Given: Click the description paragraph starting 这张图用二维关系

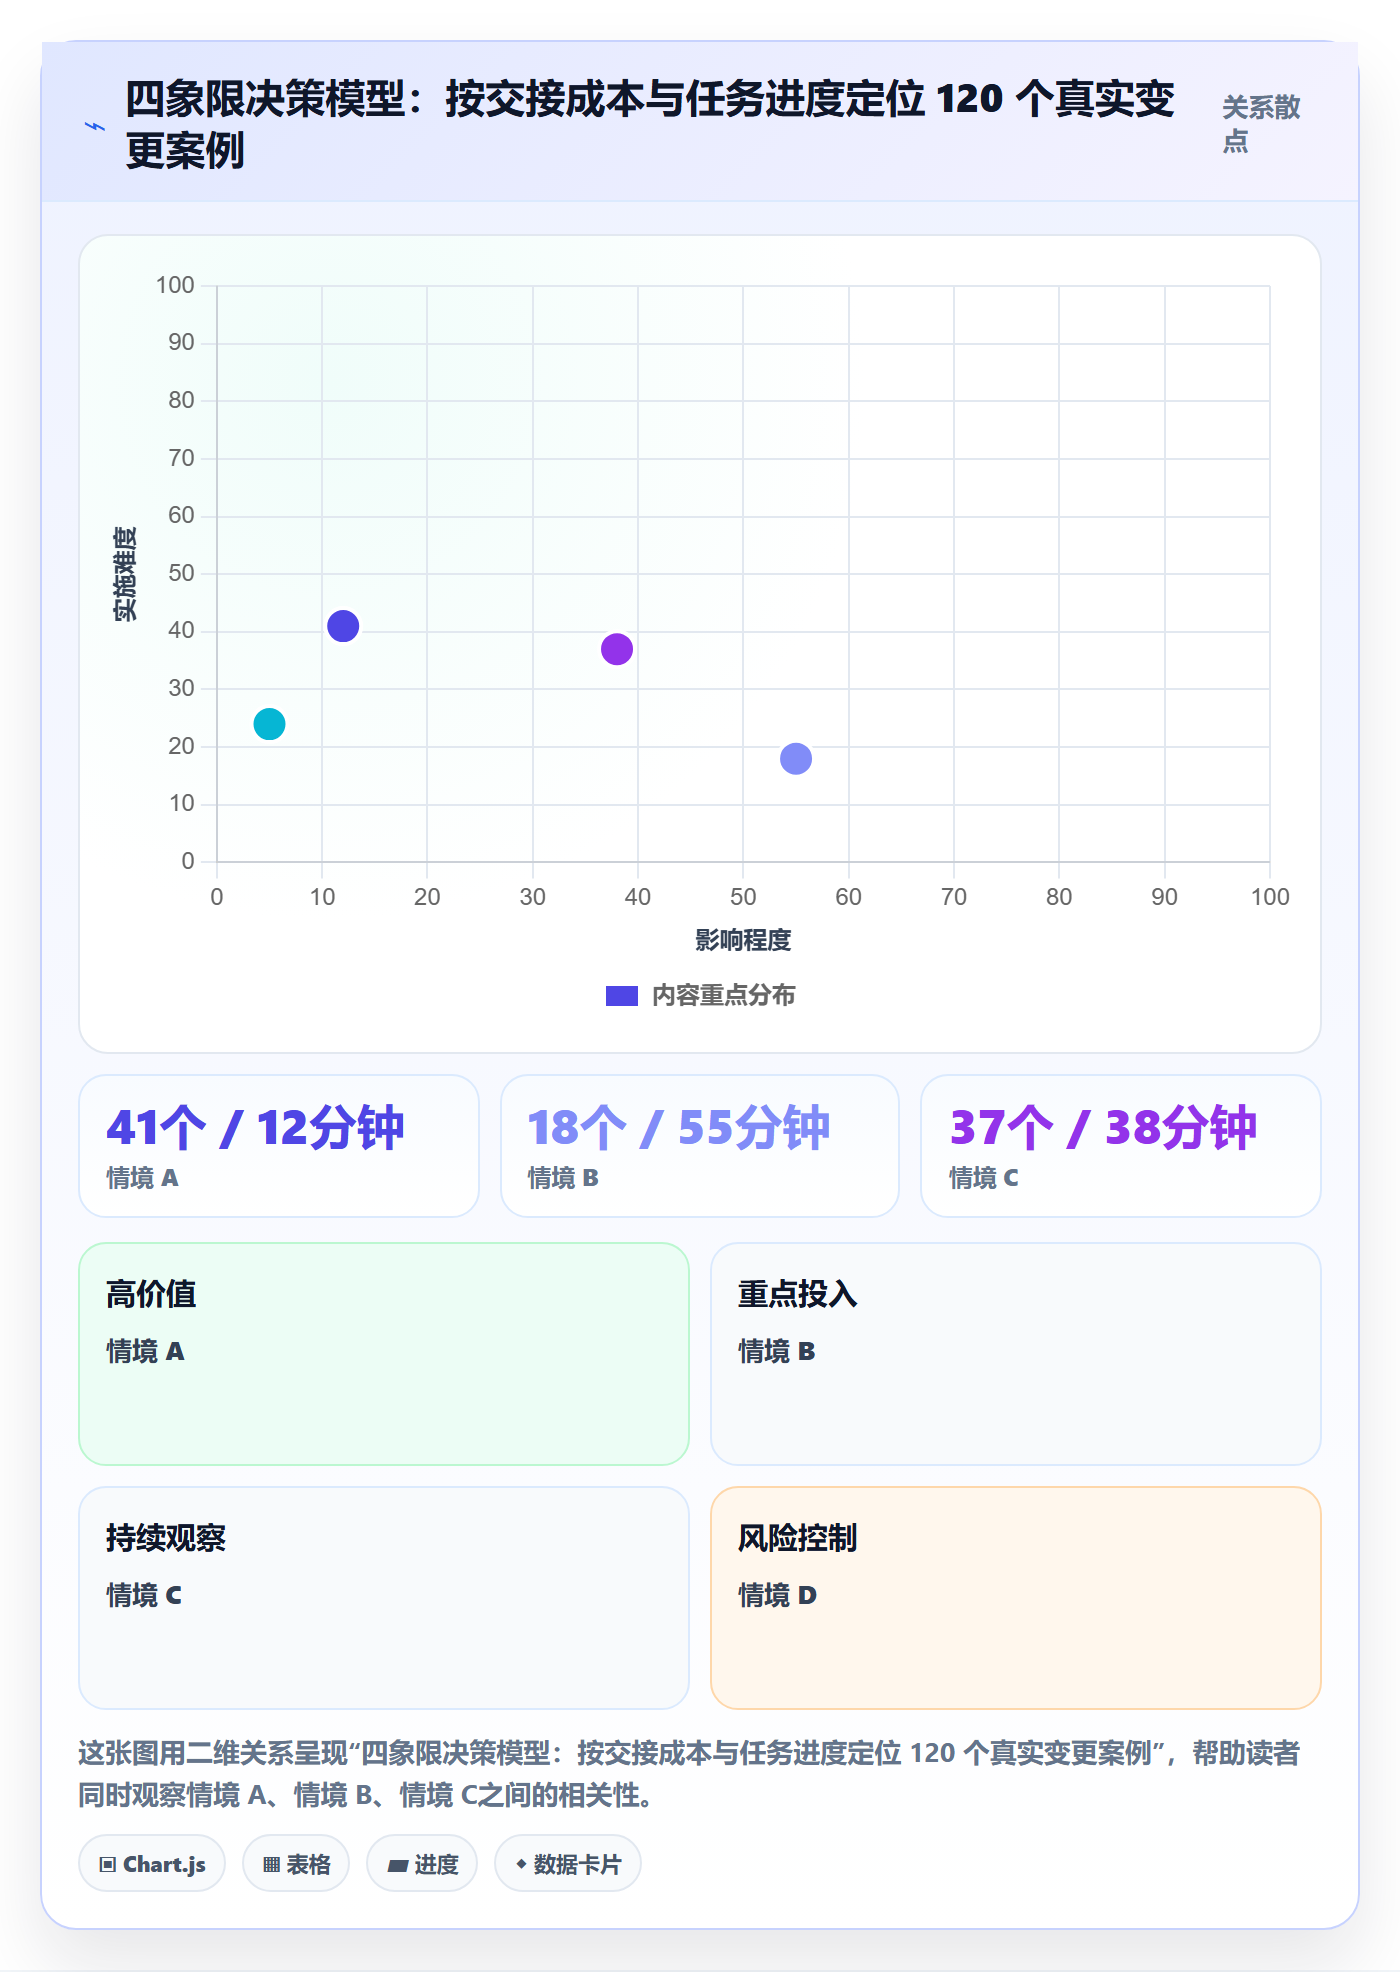Looking at the screenshot, I should coord(689,1774).
